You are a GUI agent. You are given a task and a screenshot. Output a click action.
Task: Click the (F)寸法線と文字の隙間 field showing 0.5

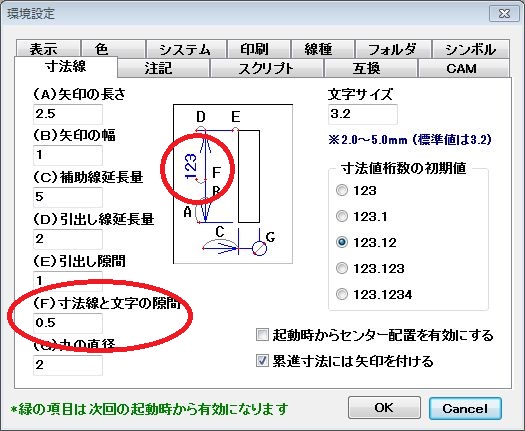tap(68, 323)
